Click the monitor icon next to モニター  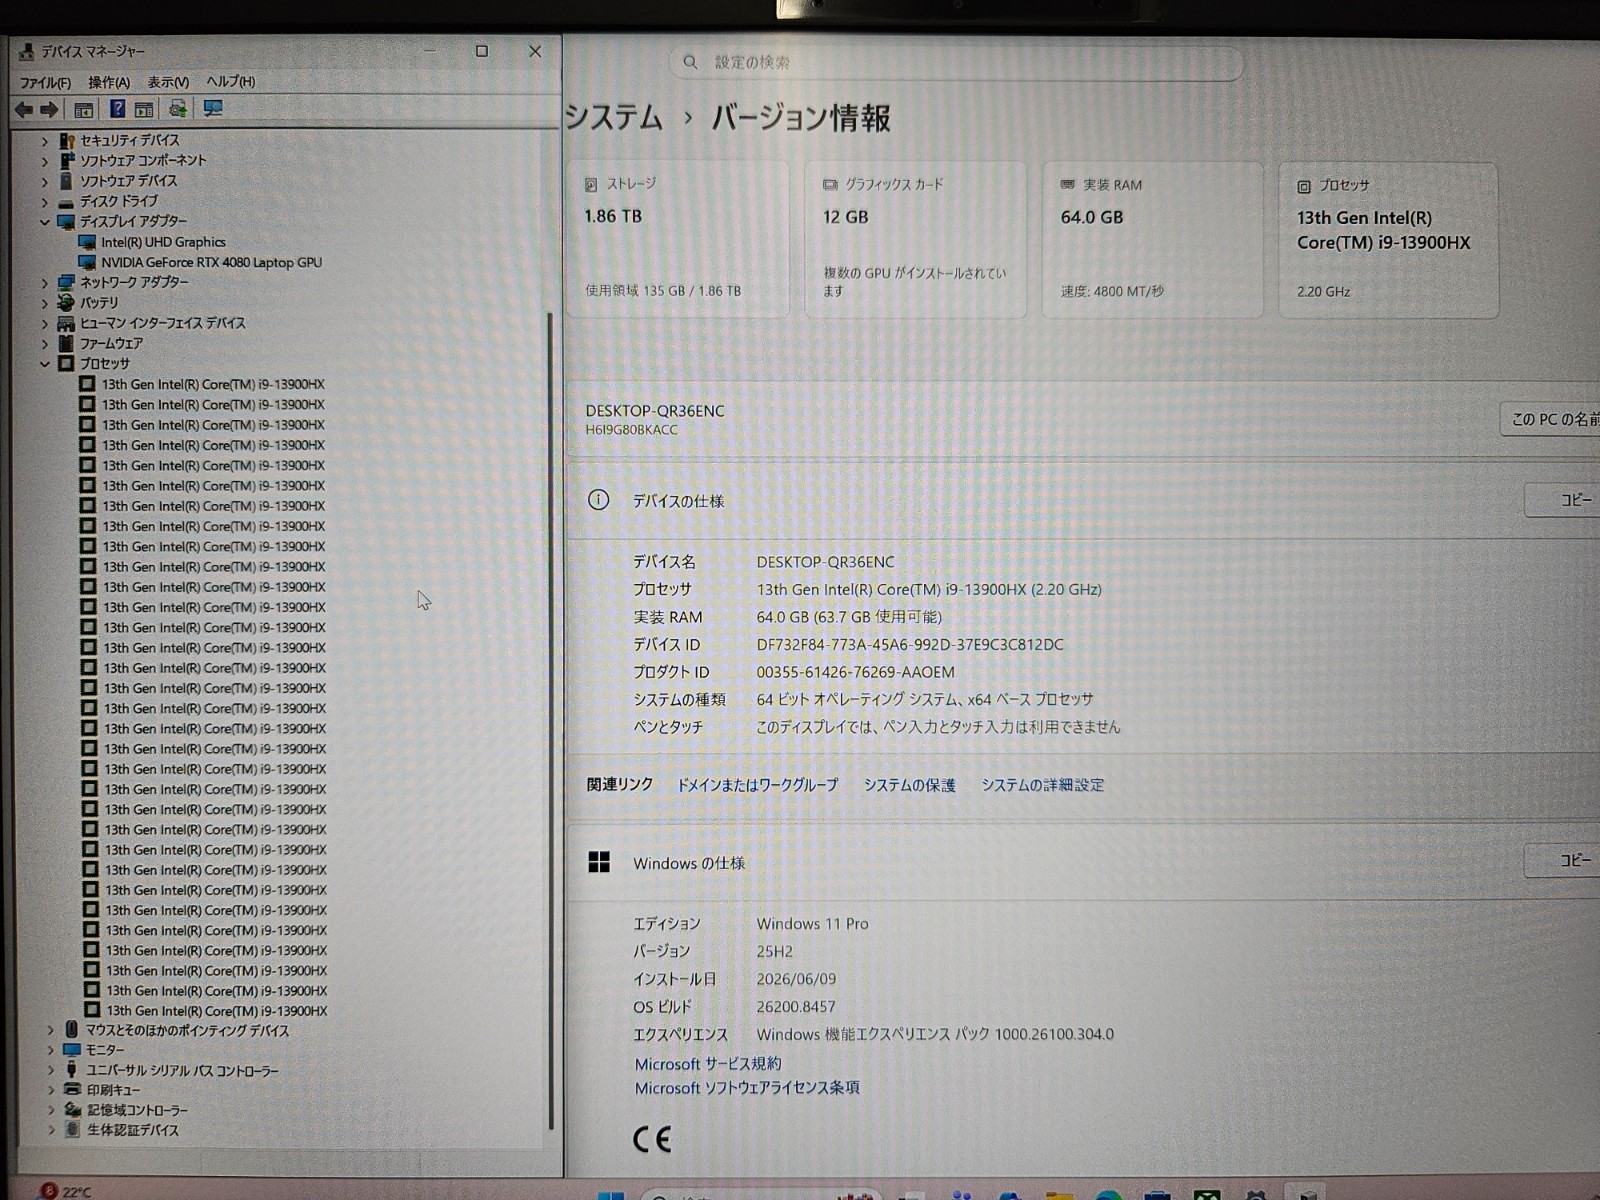click(x=71, y=1050)
